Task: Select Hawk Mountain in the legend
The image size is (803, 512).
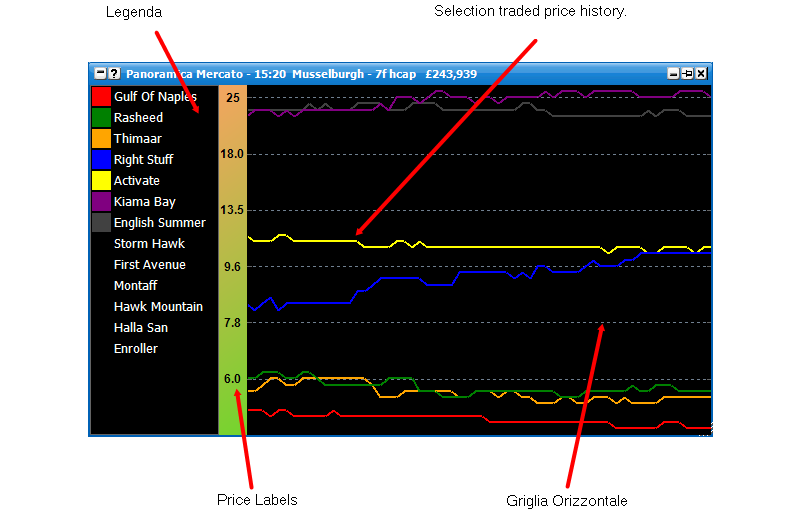Action: (x=158, y=307)
